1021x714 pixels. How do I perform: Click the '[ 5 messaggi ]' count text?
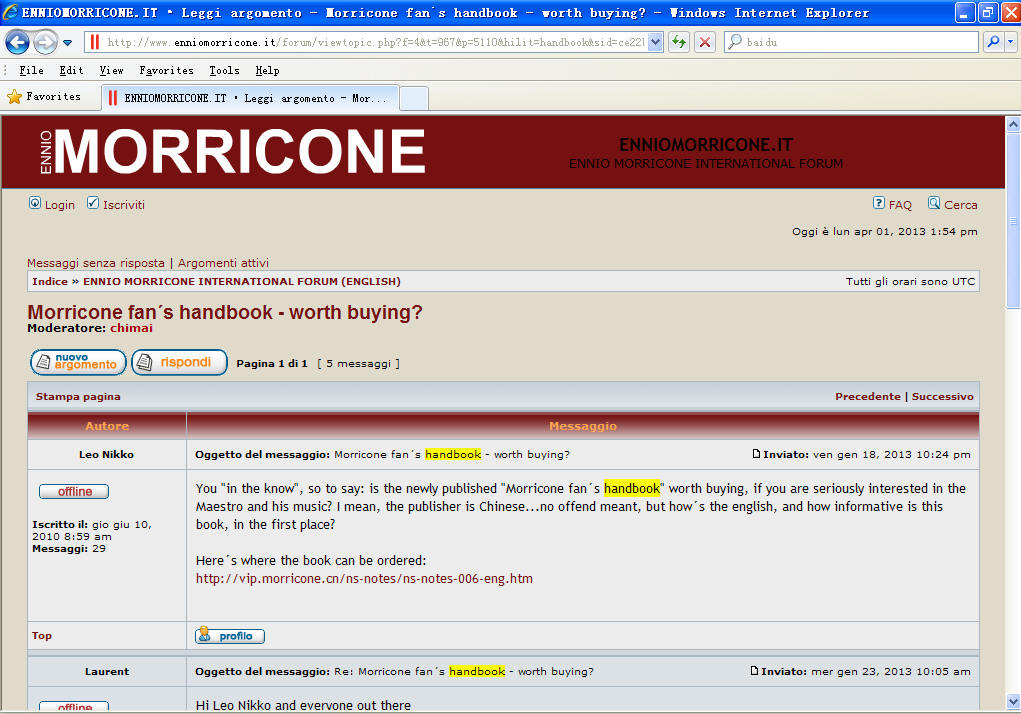[x=359, y=364]
